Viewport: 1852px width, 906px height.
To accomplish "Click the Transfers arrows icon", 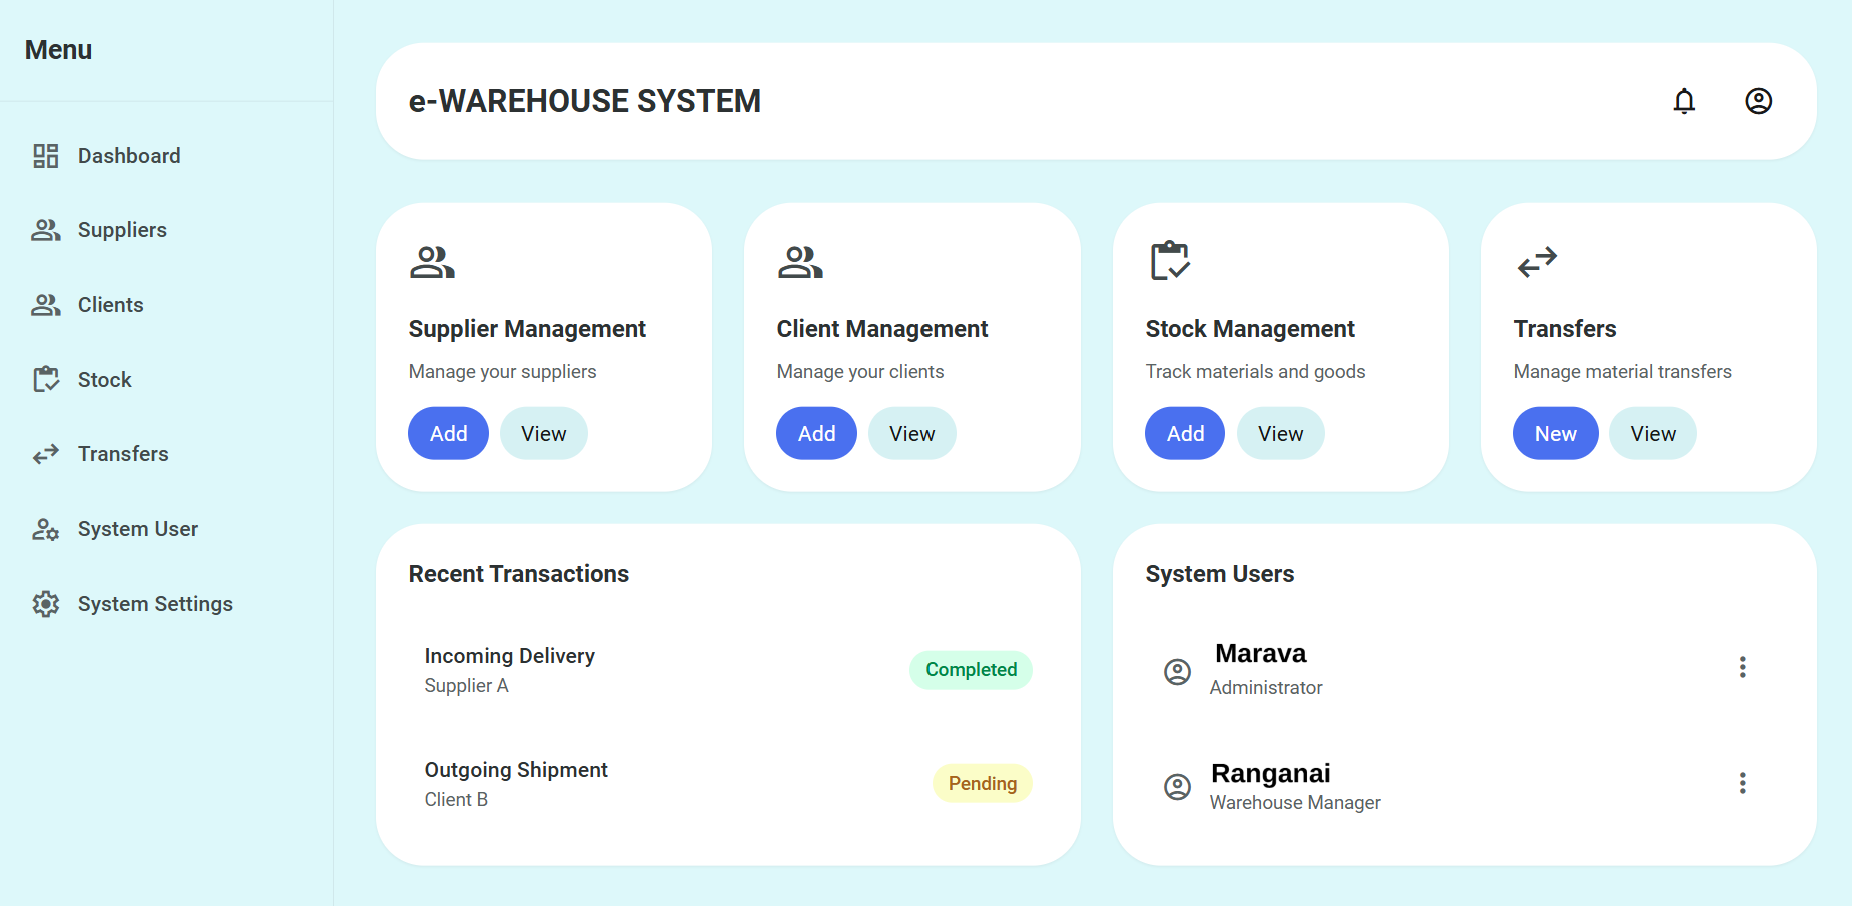I will click(x=1537, y=262).
